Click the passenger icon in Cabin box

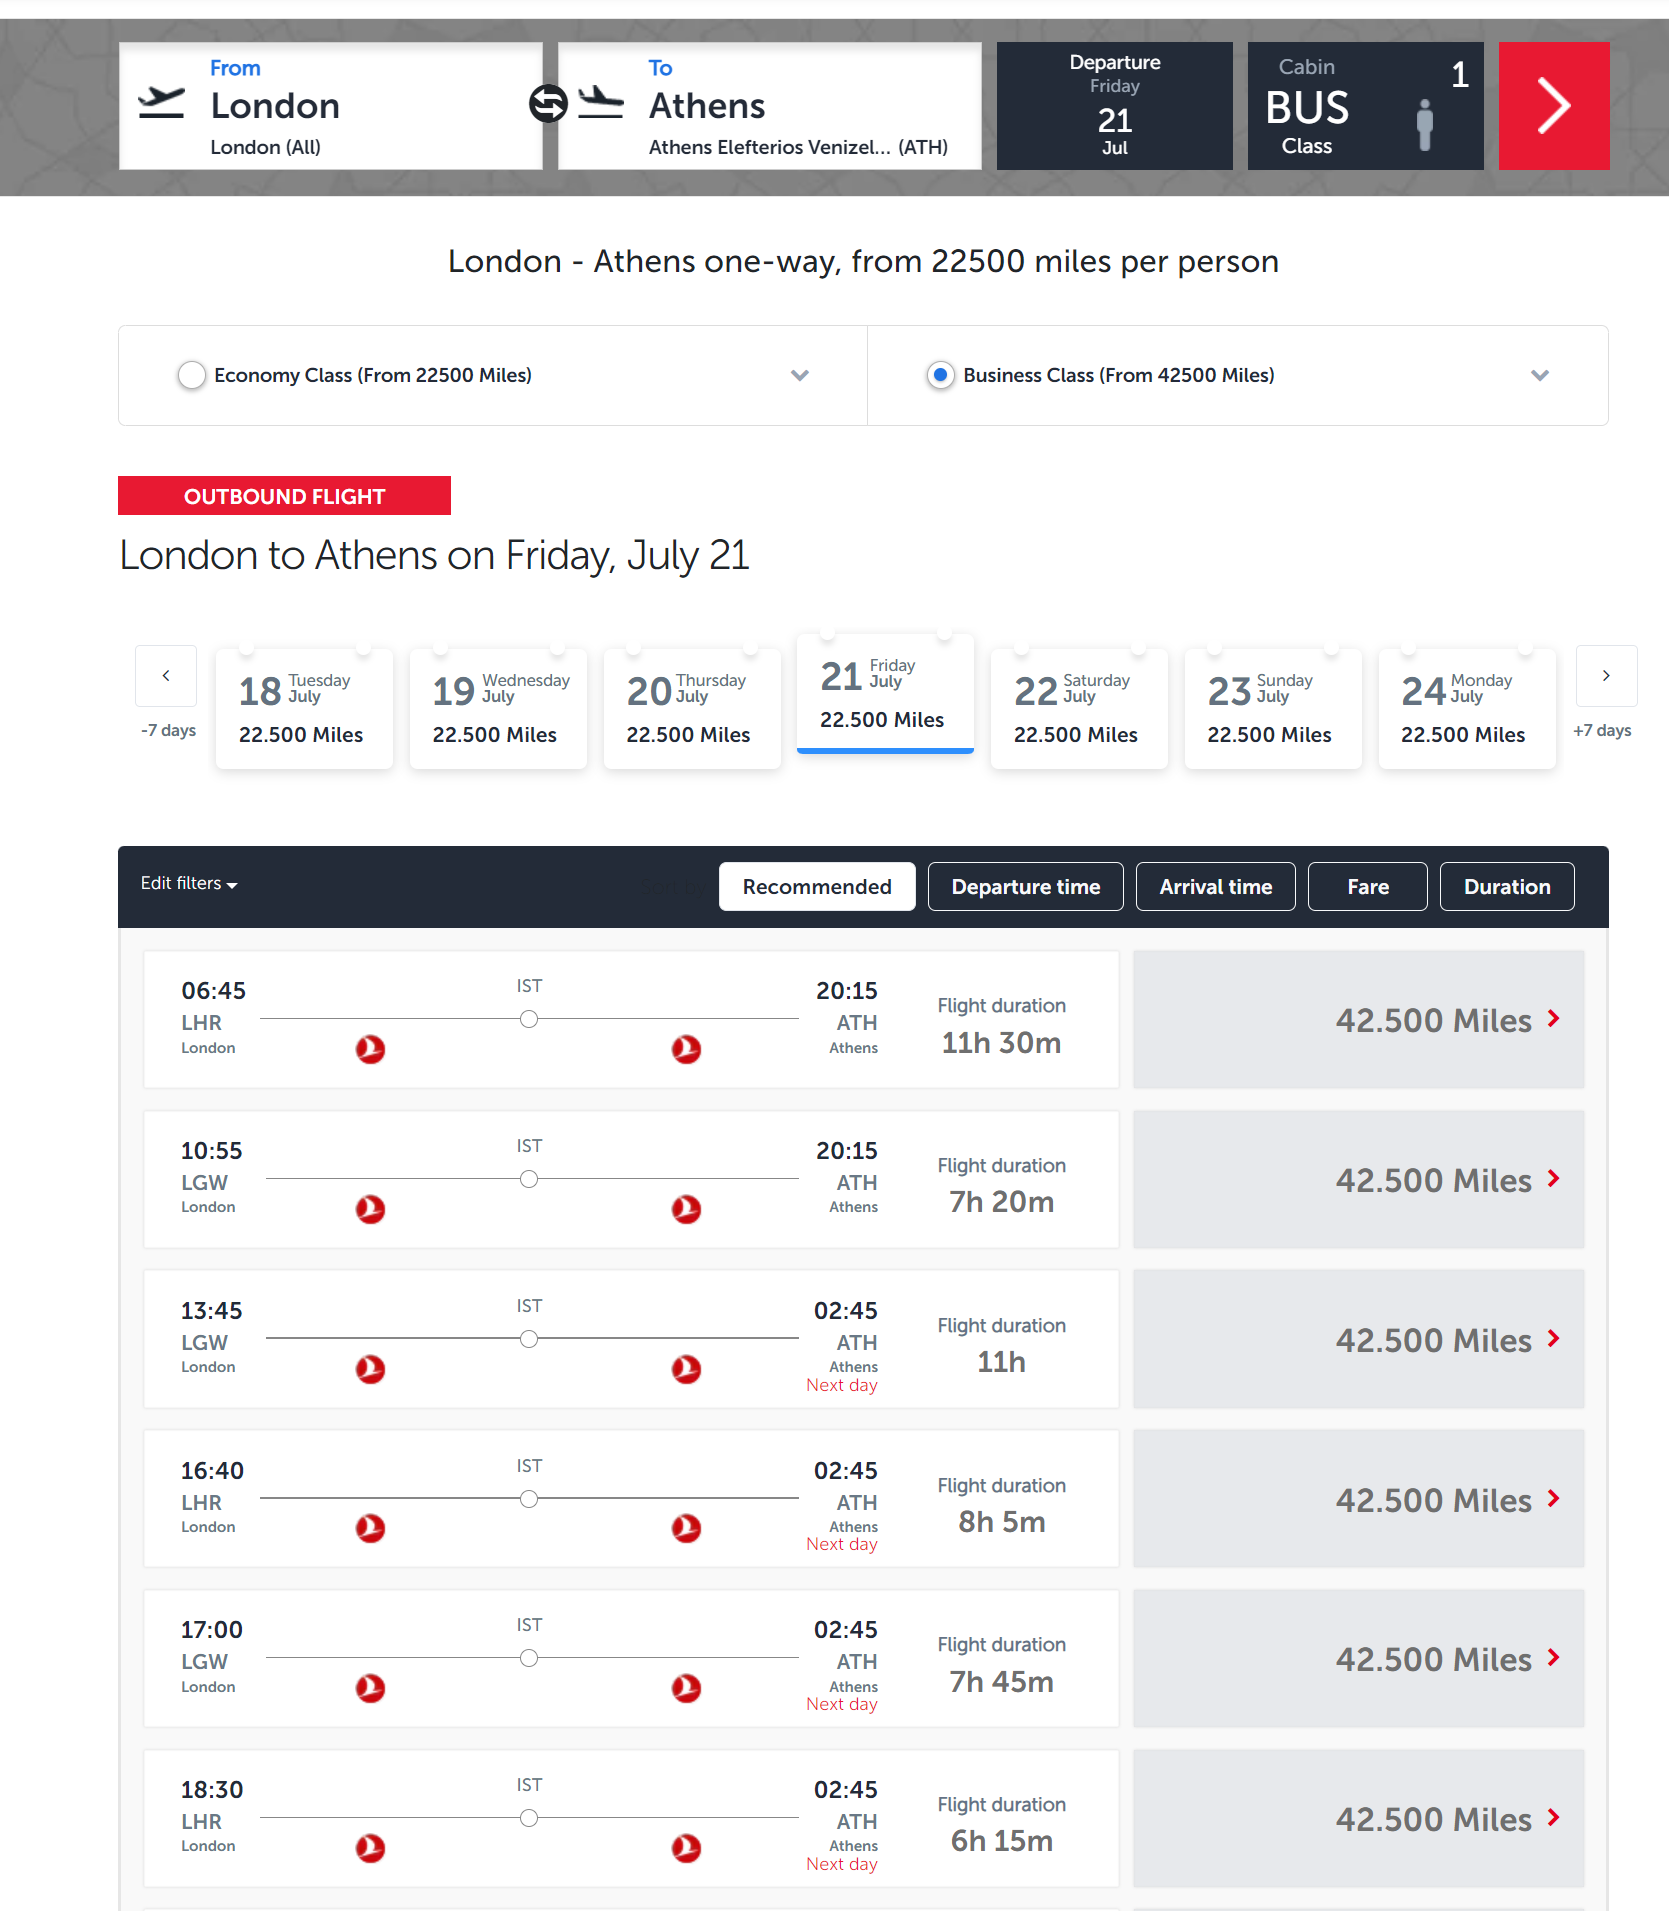1425,125
